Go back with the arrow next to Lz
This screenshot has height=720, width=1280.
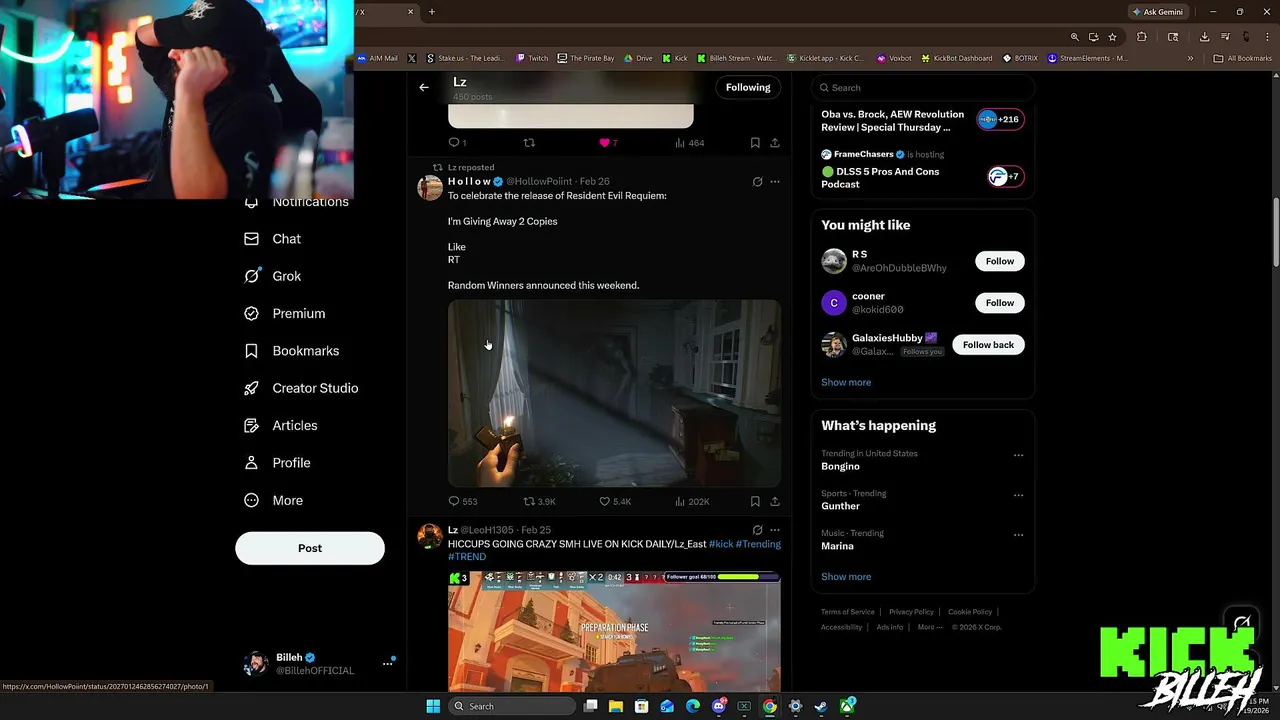click(424, 87)
